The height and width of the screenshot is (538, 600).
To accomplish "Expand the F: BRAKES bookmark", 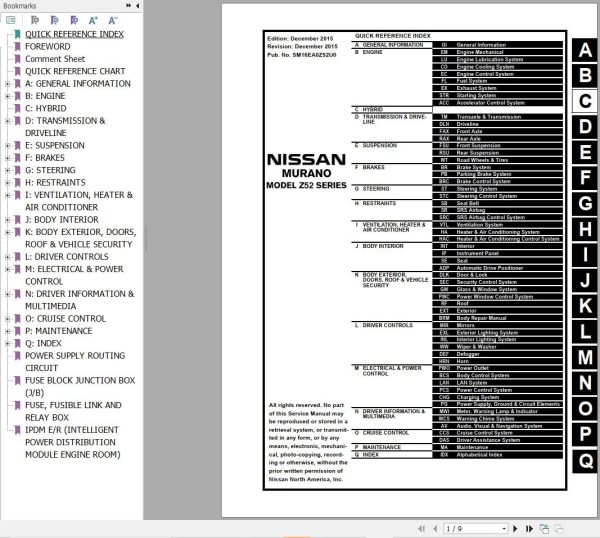I will [8, 158].
